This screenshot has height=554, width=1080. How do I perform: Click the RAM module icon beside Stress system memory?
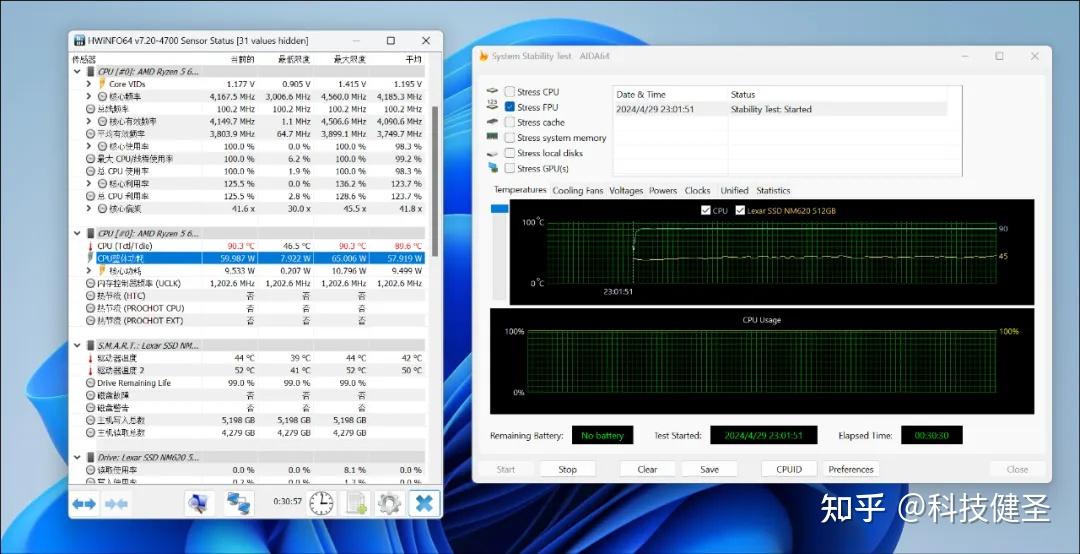(x=492, y=137)
